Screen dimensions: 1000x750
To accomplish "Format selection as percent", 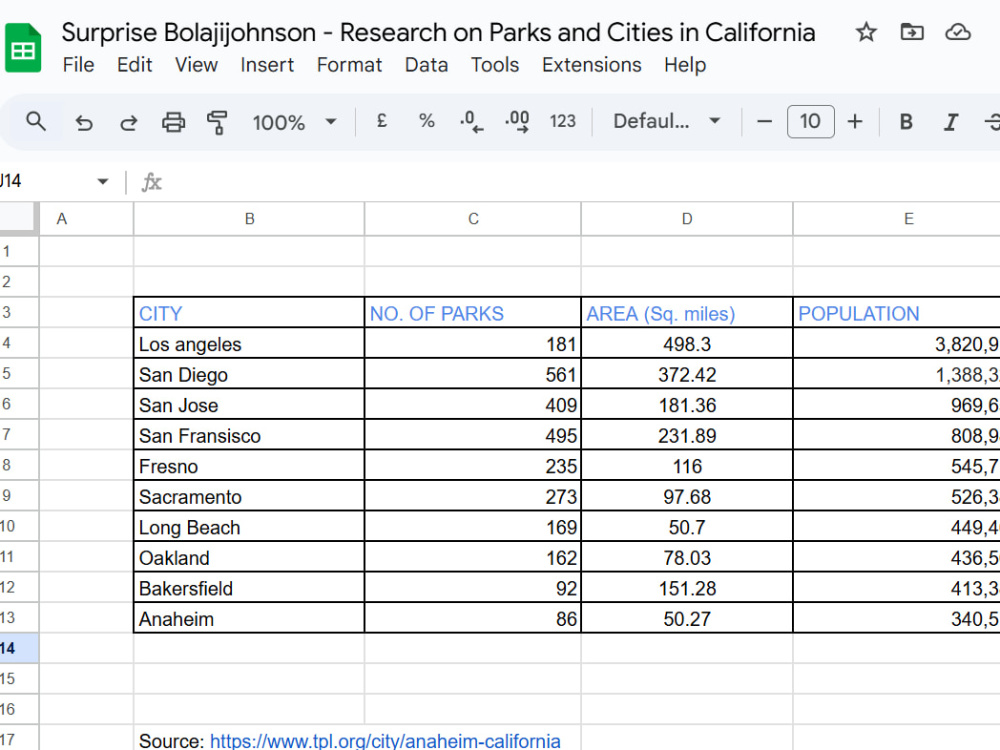I will [x=427, y=121].
